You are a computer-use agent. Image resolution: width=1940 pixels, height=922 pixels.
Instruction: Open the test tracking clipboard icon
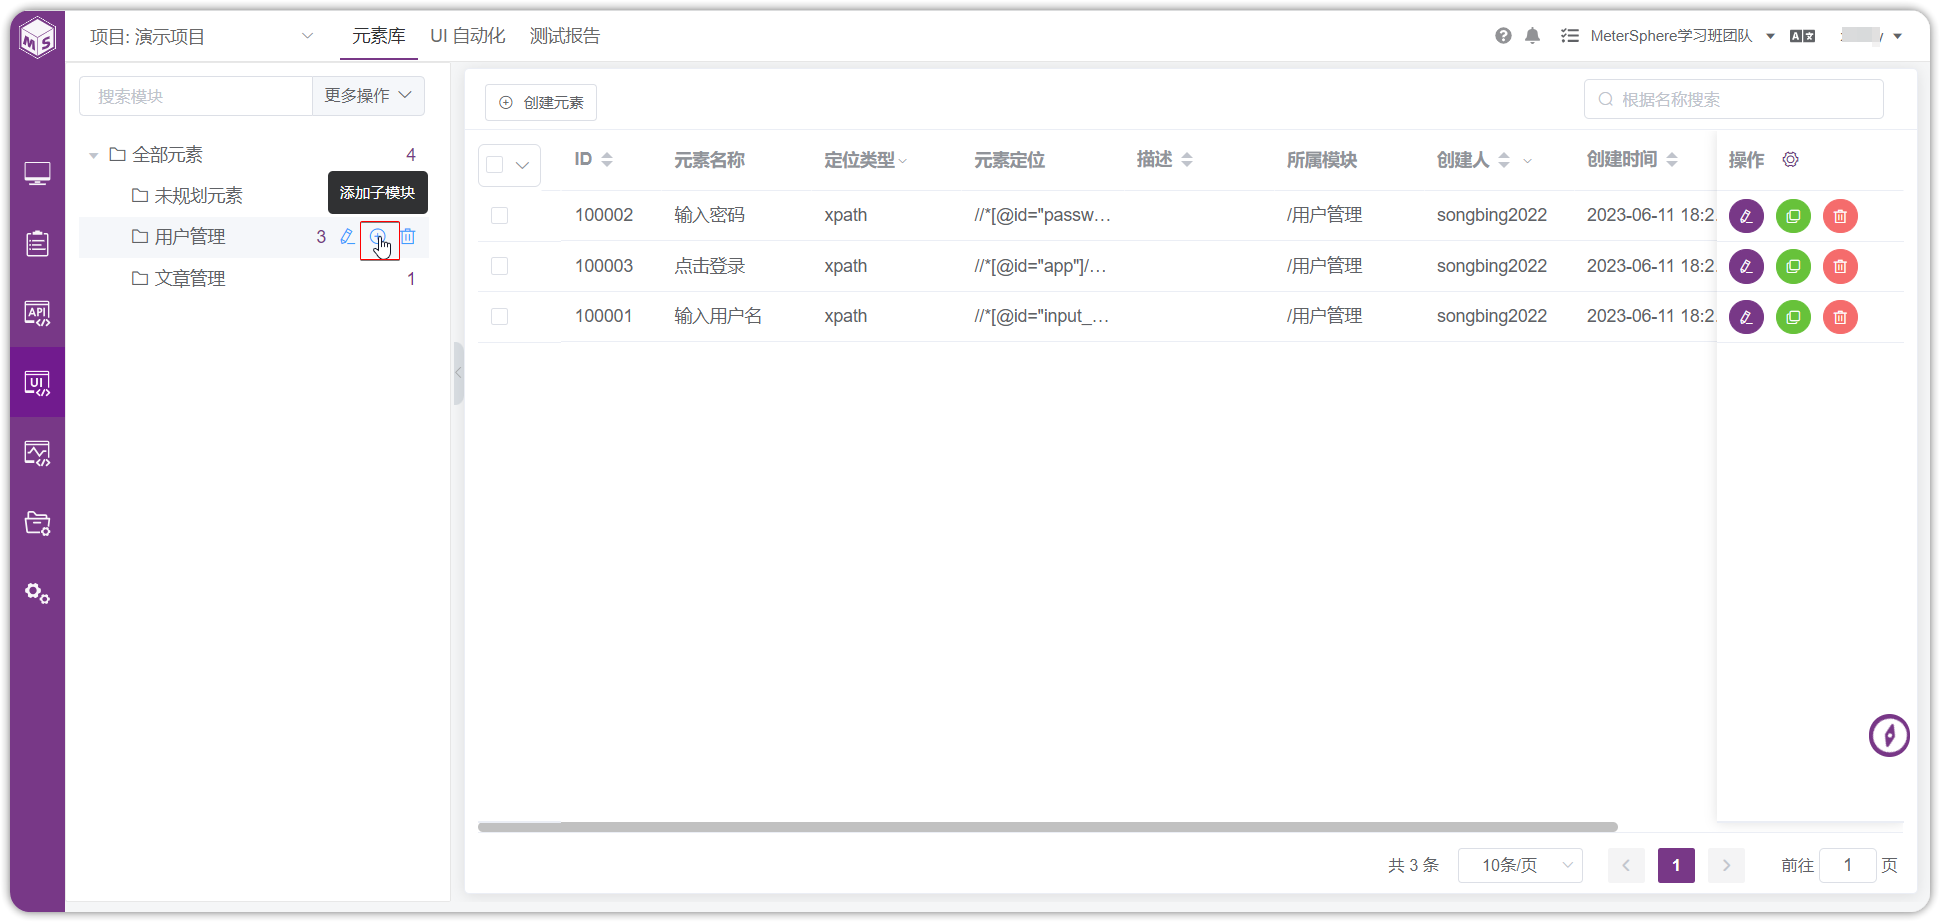pos(38,243)
